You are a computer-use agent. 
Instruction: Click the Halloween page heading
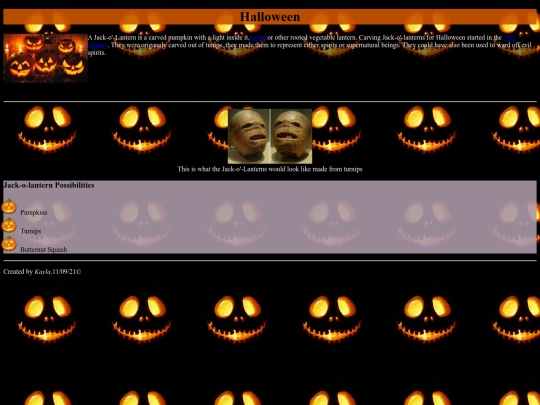pyautogui.click(x=270, y=17)
